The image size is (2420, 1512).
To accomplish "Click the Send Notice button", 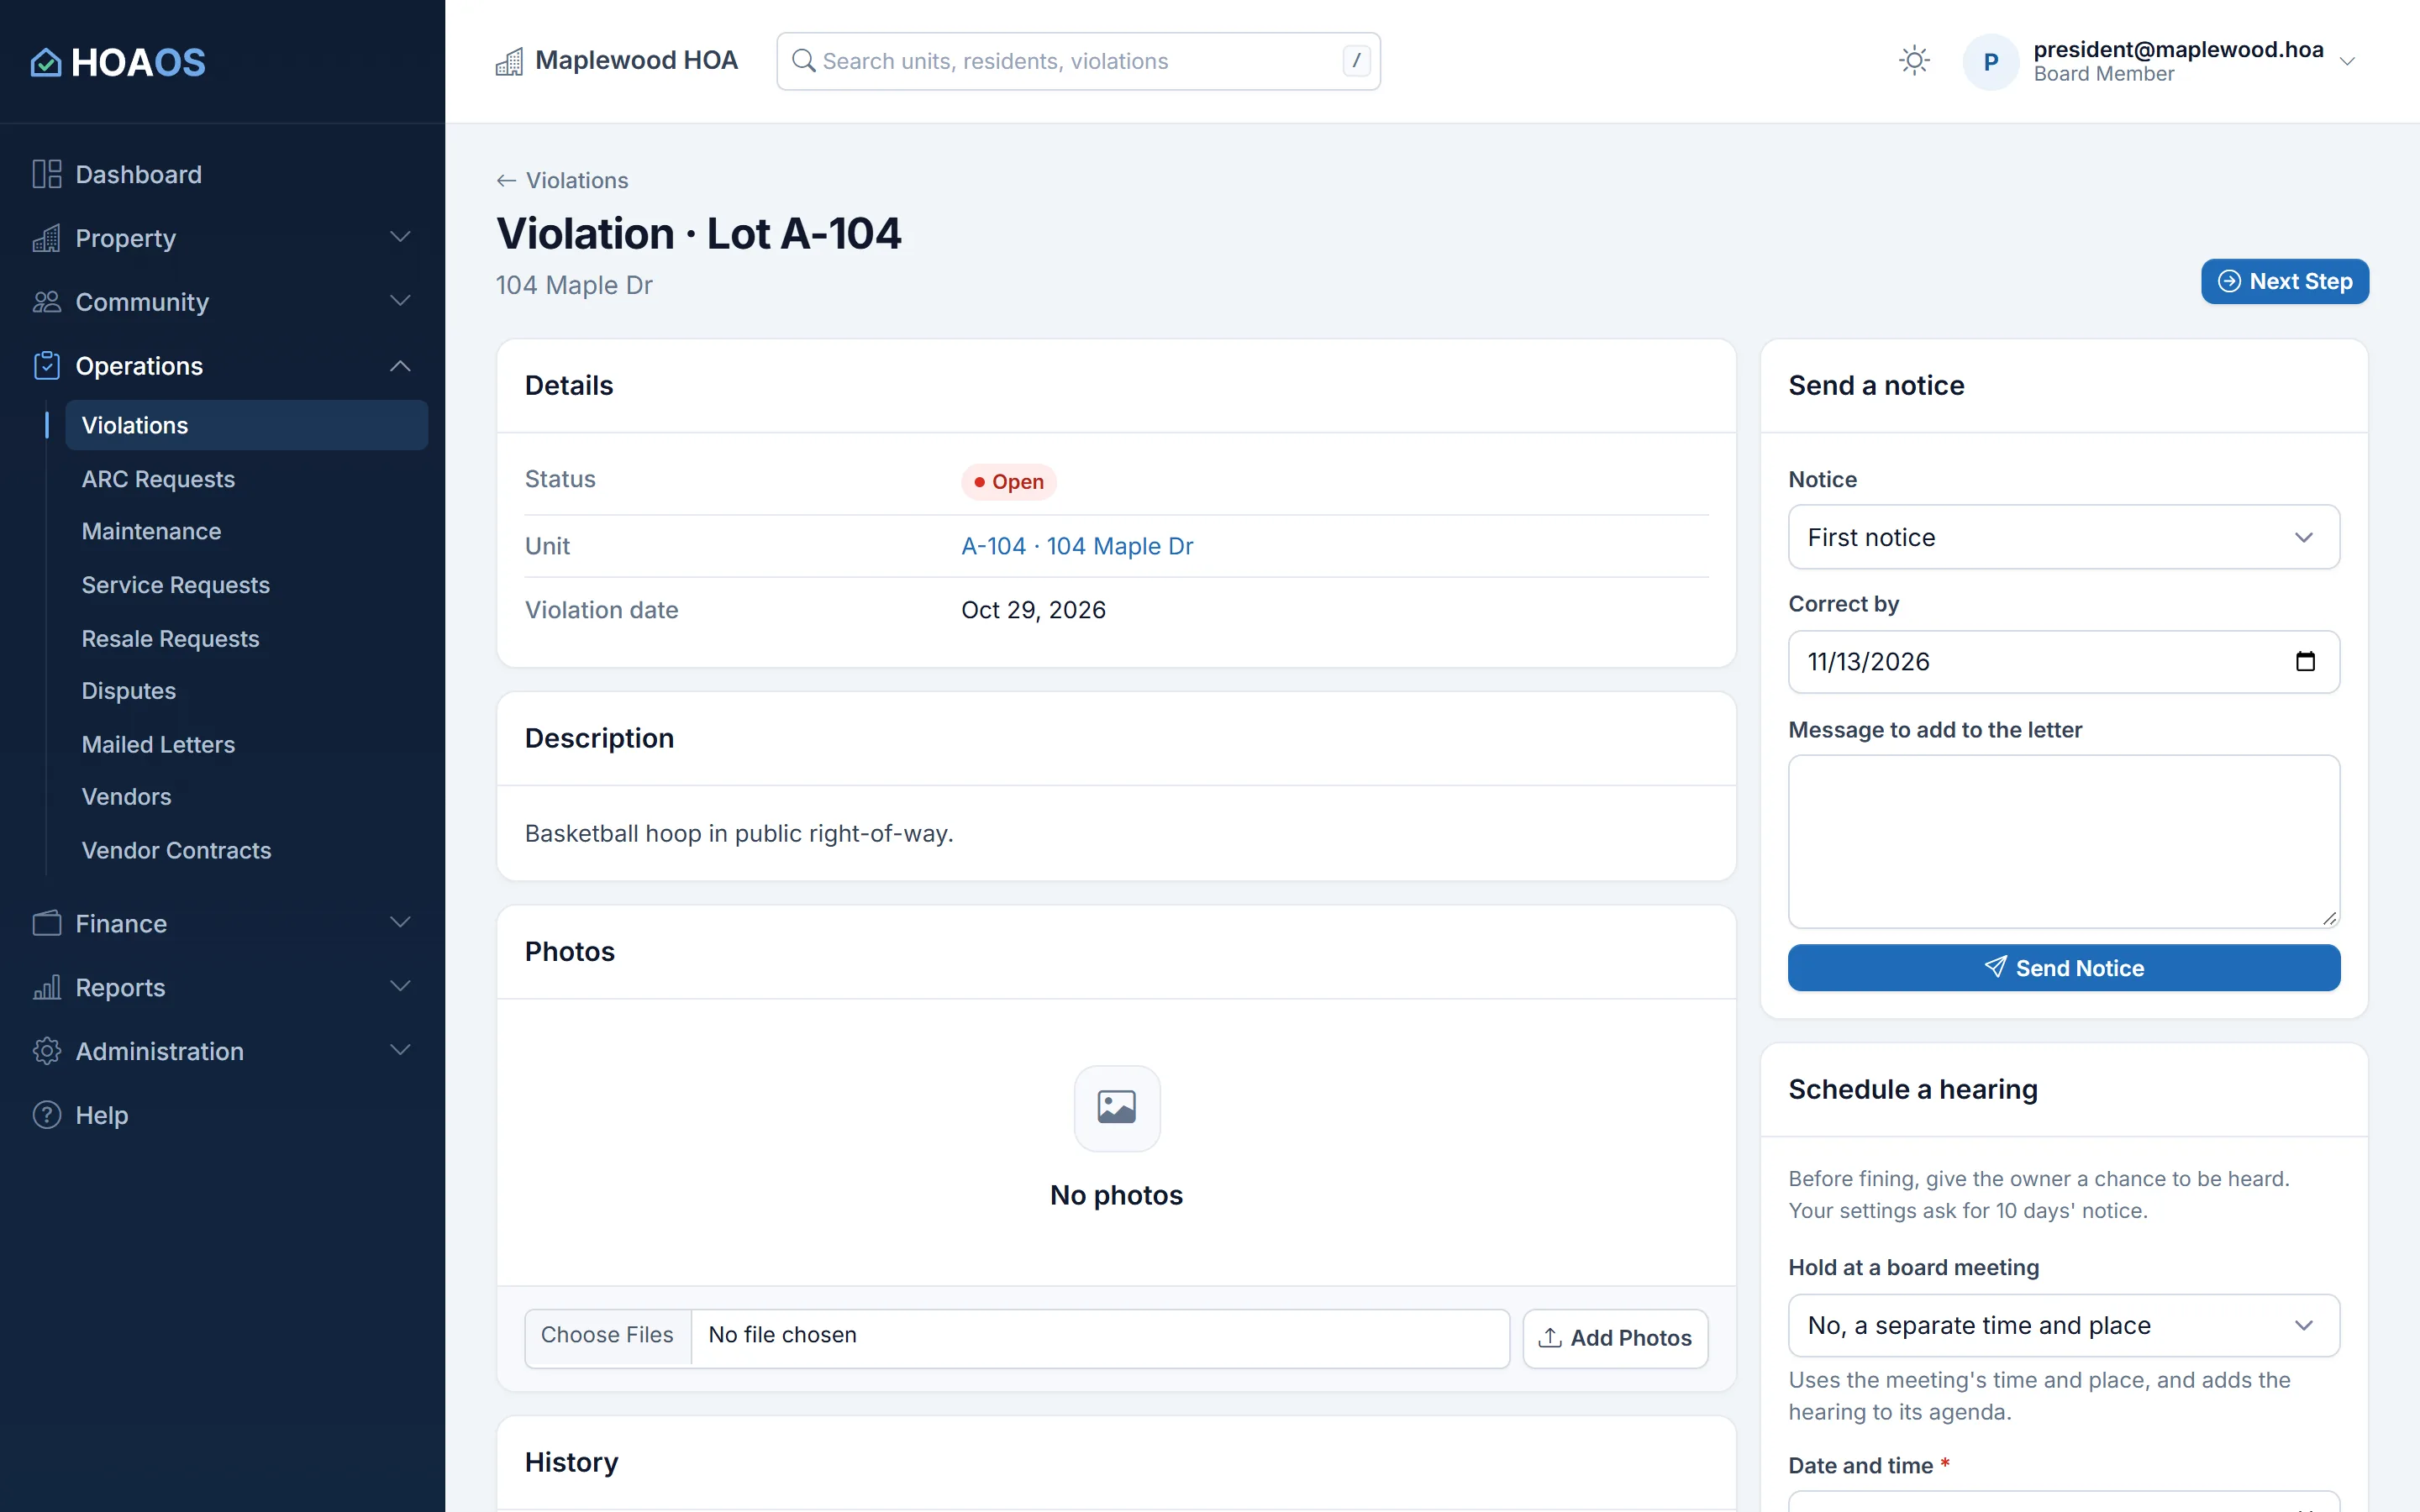I will point(2063,967).
